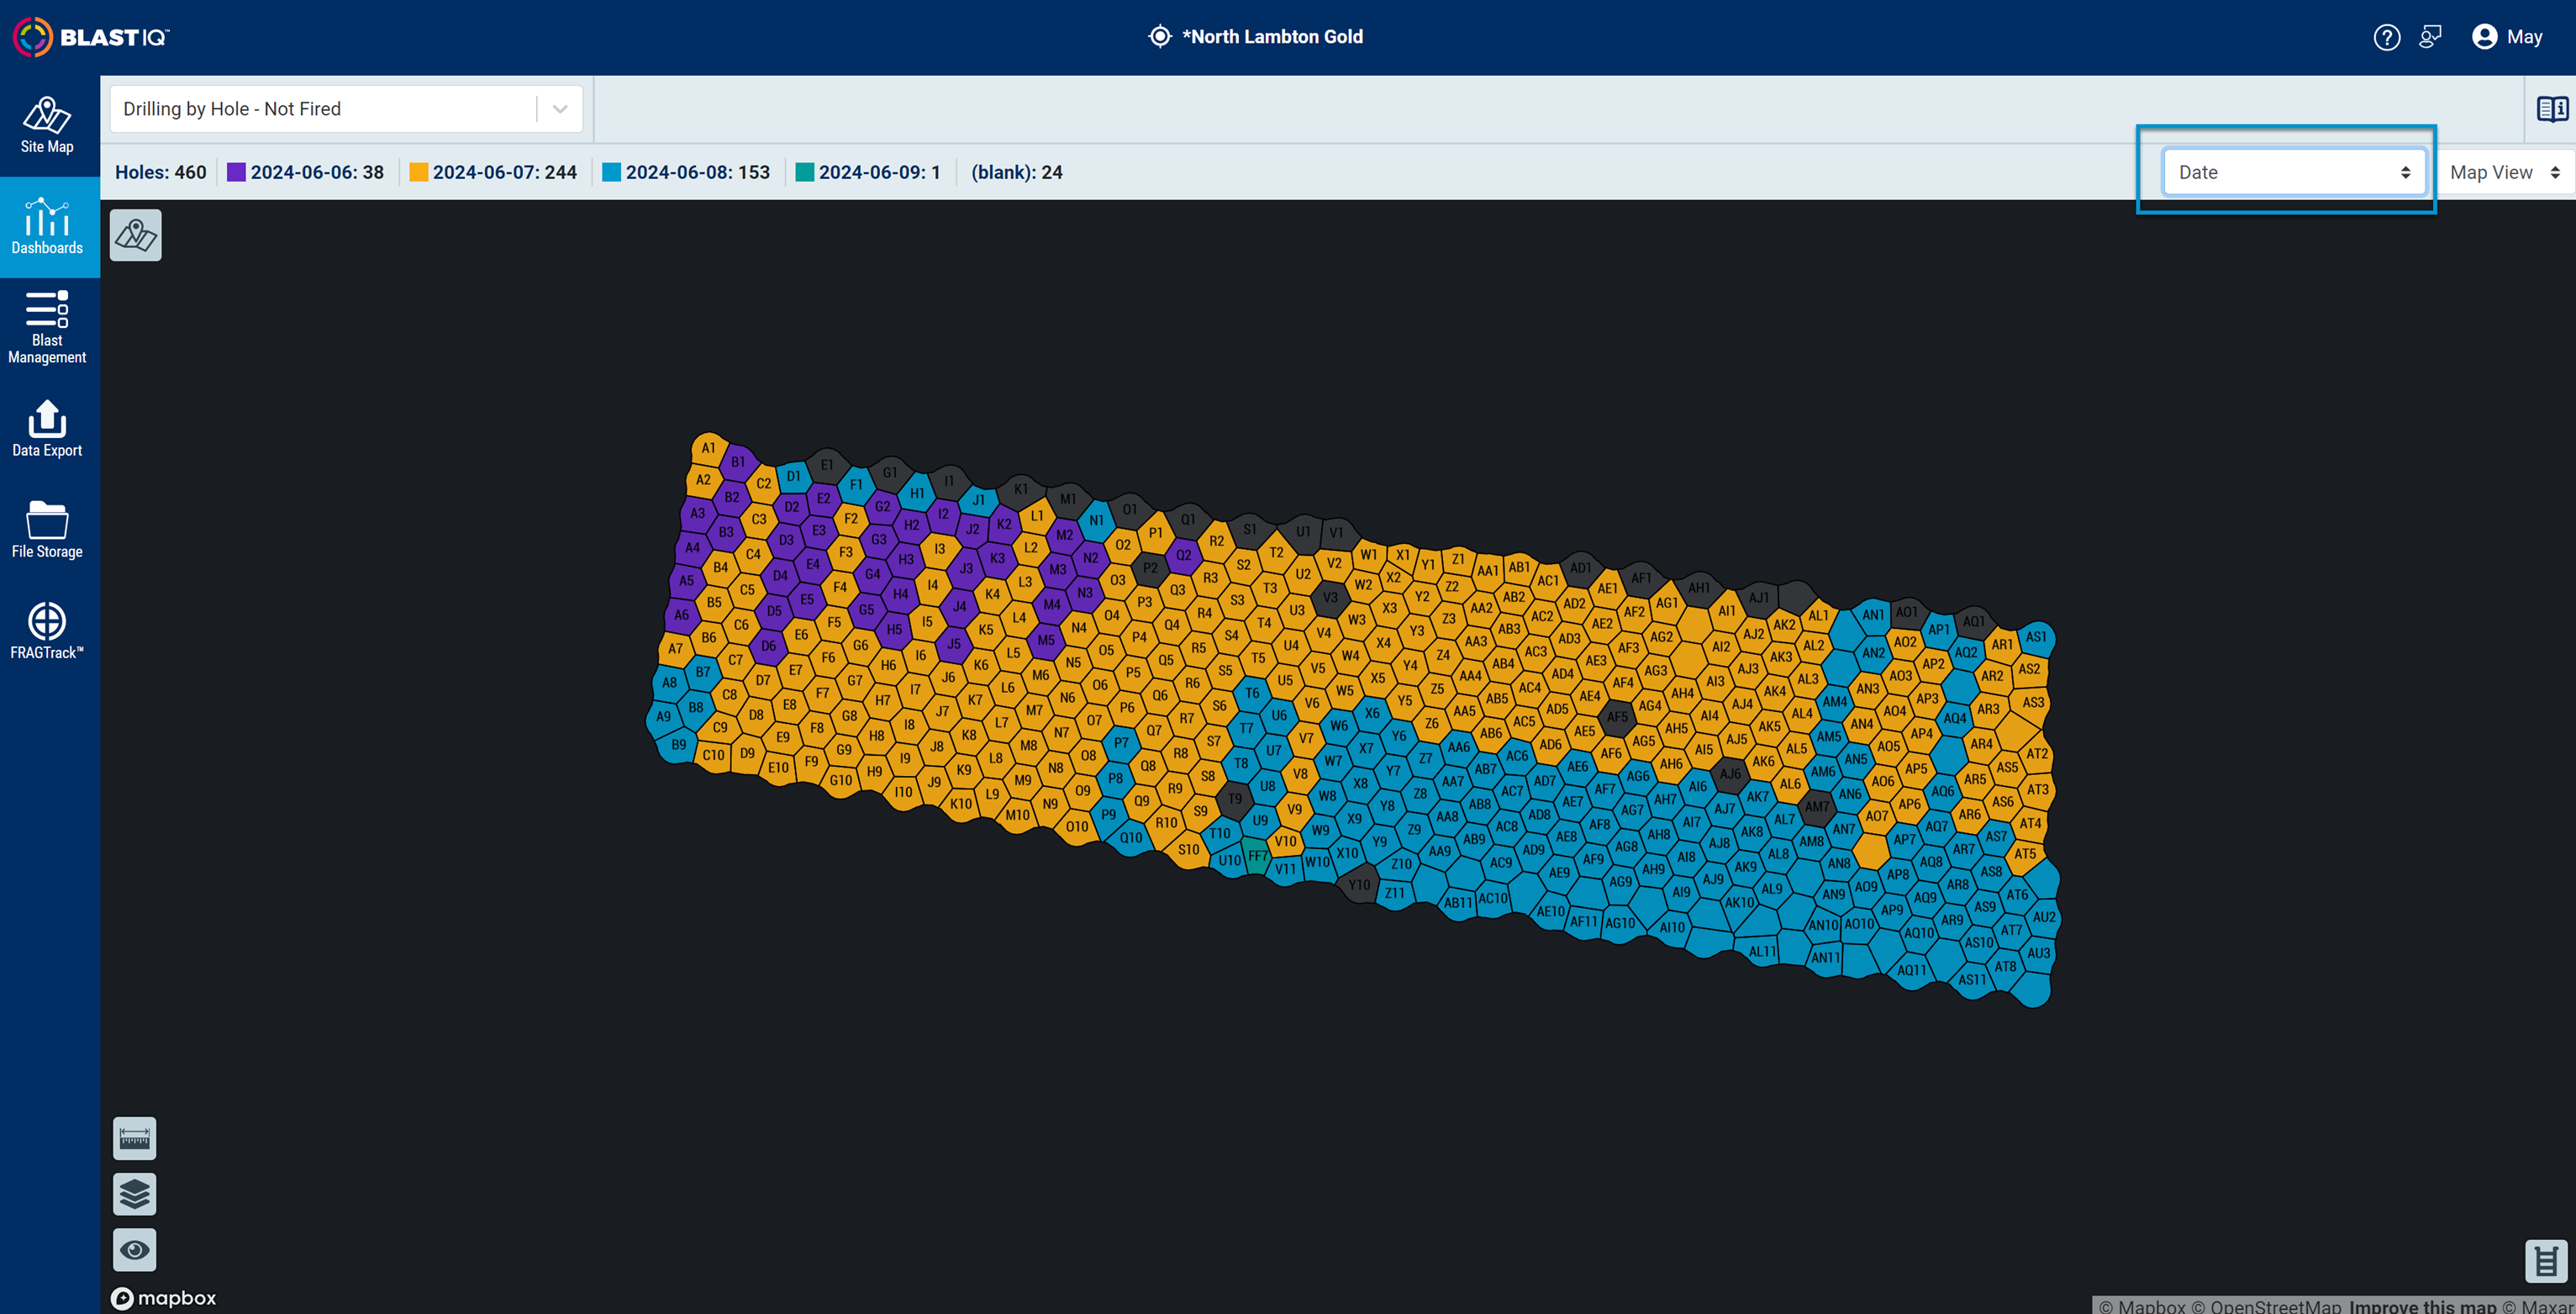Select hole AM7 dark cell
Viewport: 2576px width, 1314px height.
point(1817,806)
